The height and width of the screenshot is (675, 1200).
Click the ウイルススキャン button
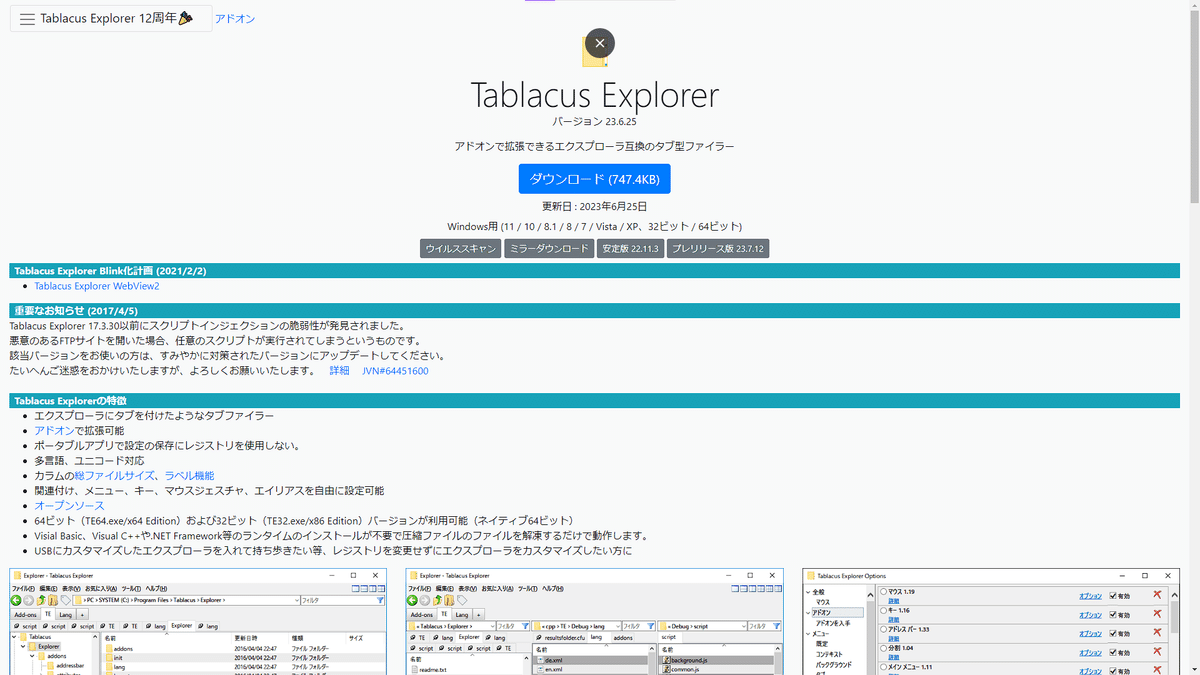click(460, 249)
